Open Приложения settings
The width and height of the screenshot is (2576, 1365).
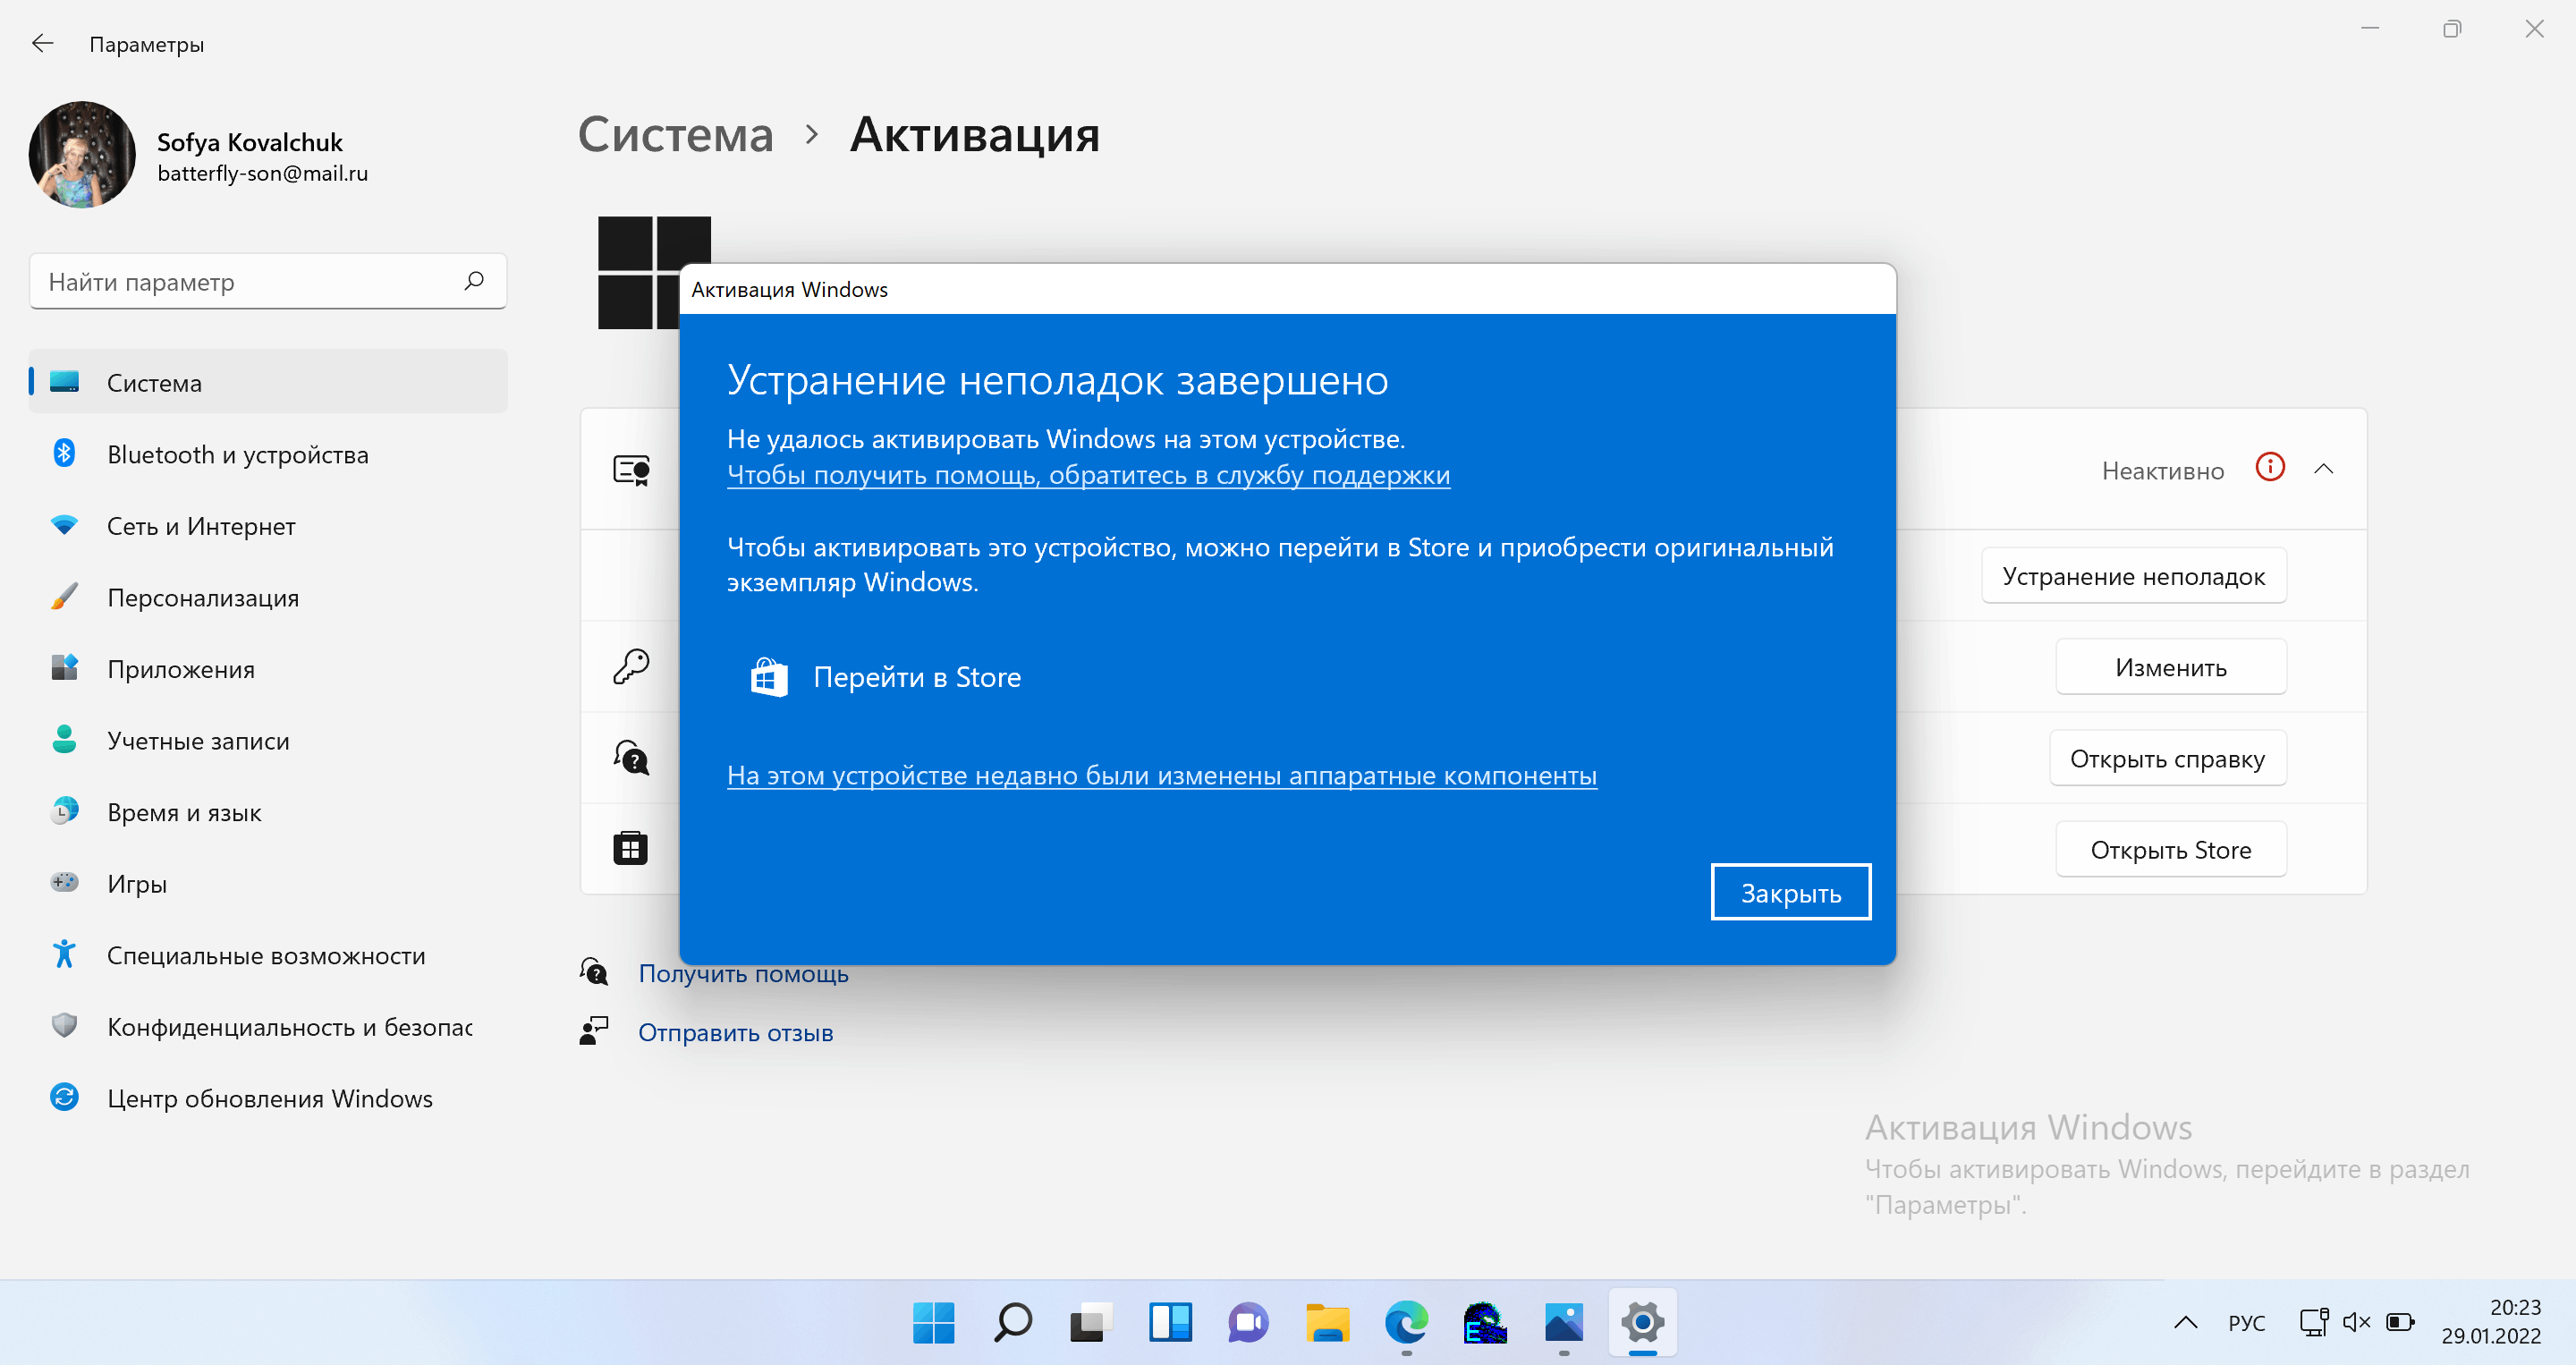pyautogui.click(x=268, y=669)
